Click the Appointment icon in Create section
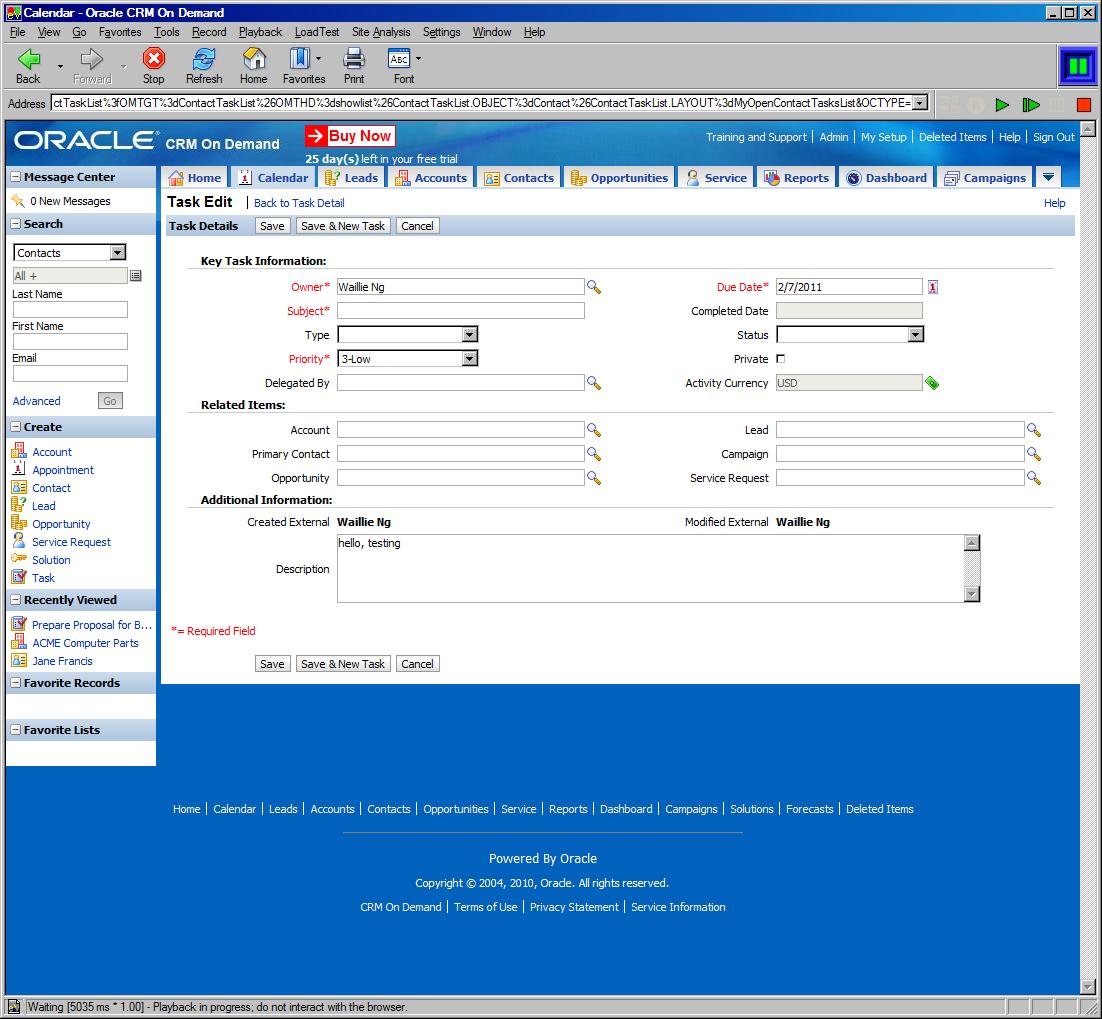This screenshot has width=1102, height=1019. (x=19, y=469)
